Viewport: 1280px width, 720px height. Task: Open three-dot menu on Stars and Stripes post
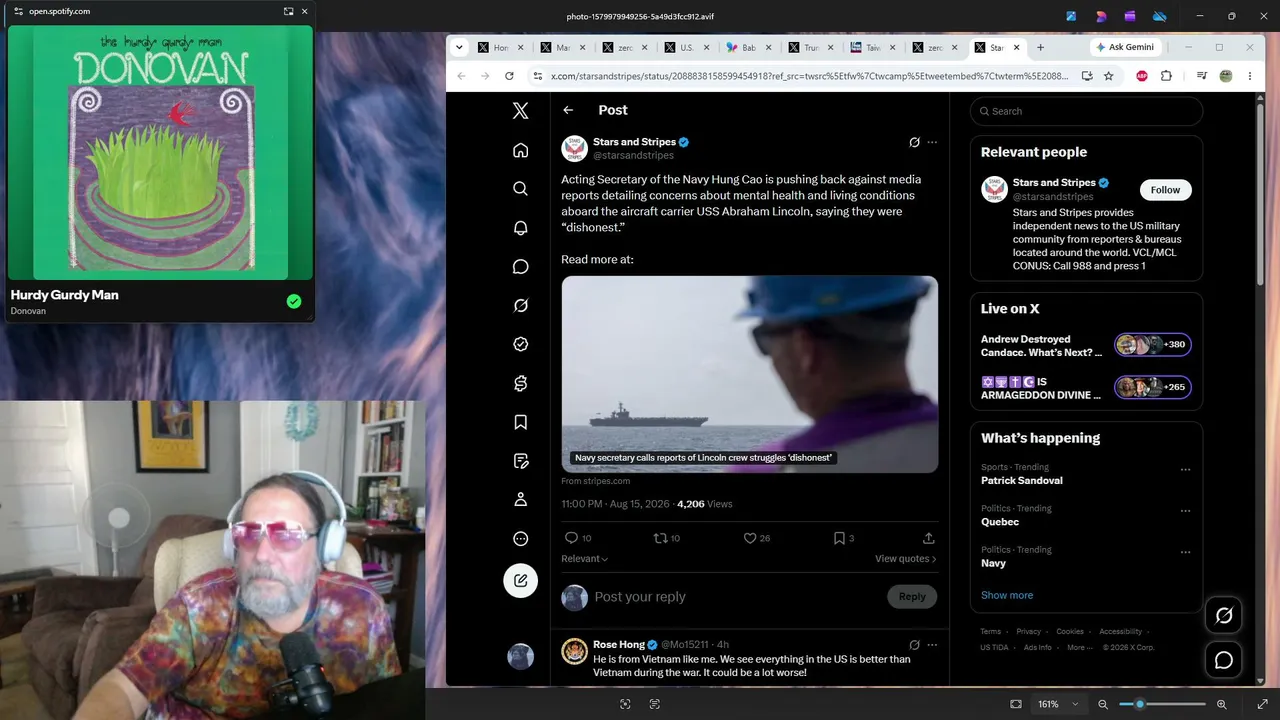click(x=932, y=142)
